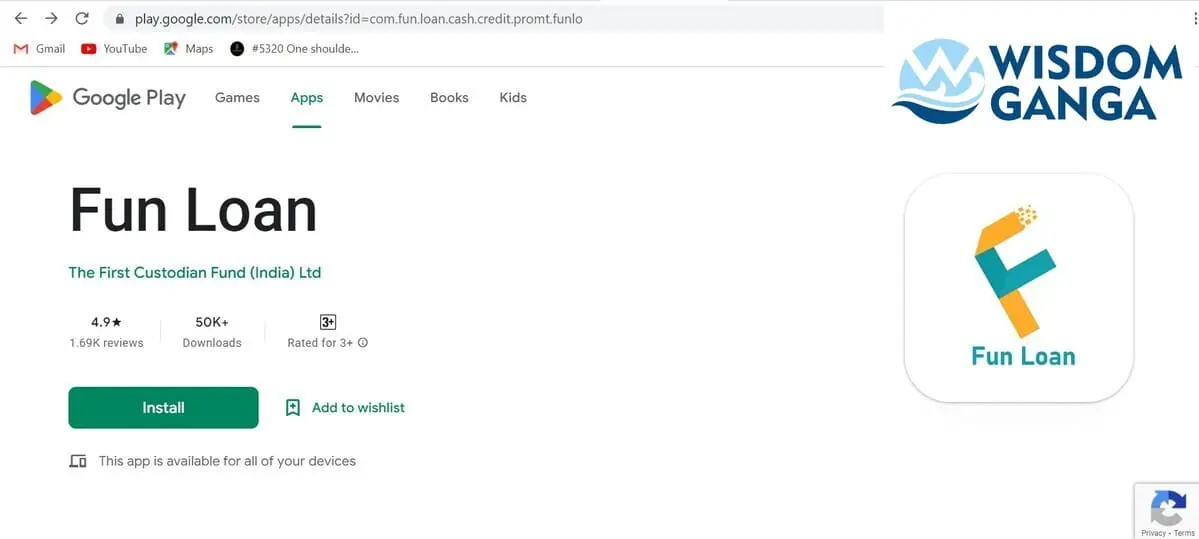This screenshot has height=539, width=1199.
Task: Click the 50K+ downloads count
Action: click(212, 322)
